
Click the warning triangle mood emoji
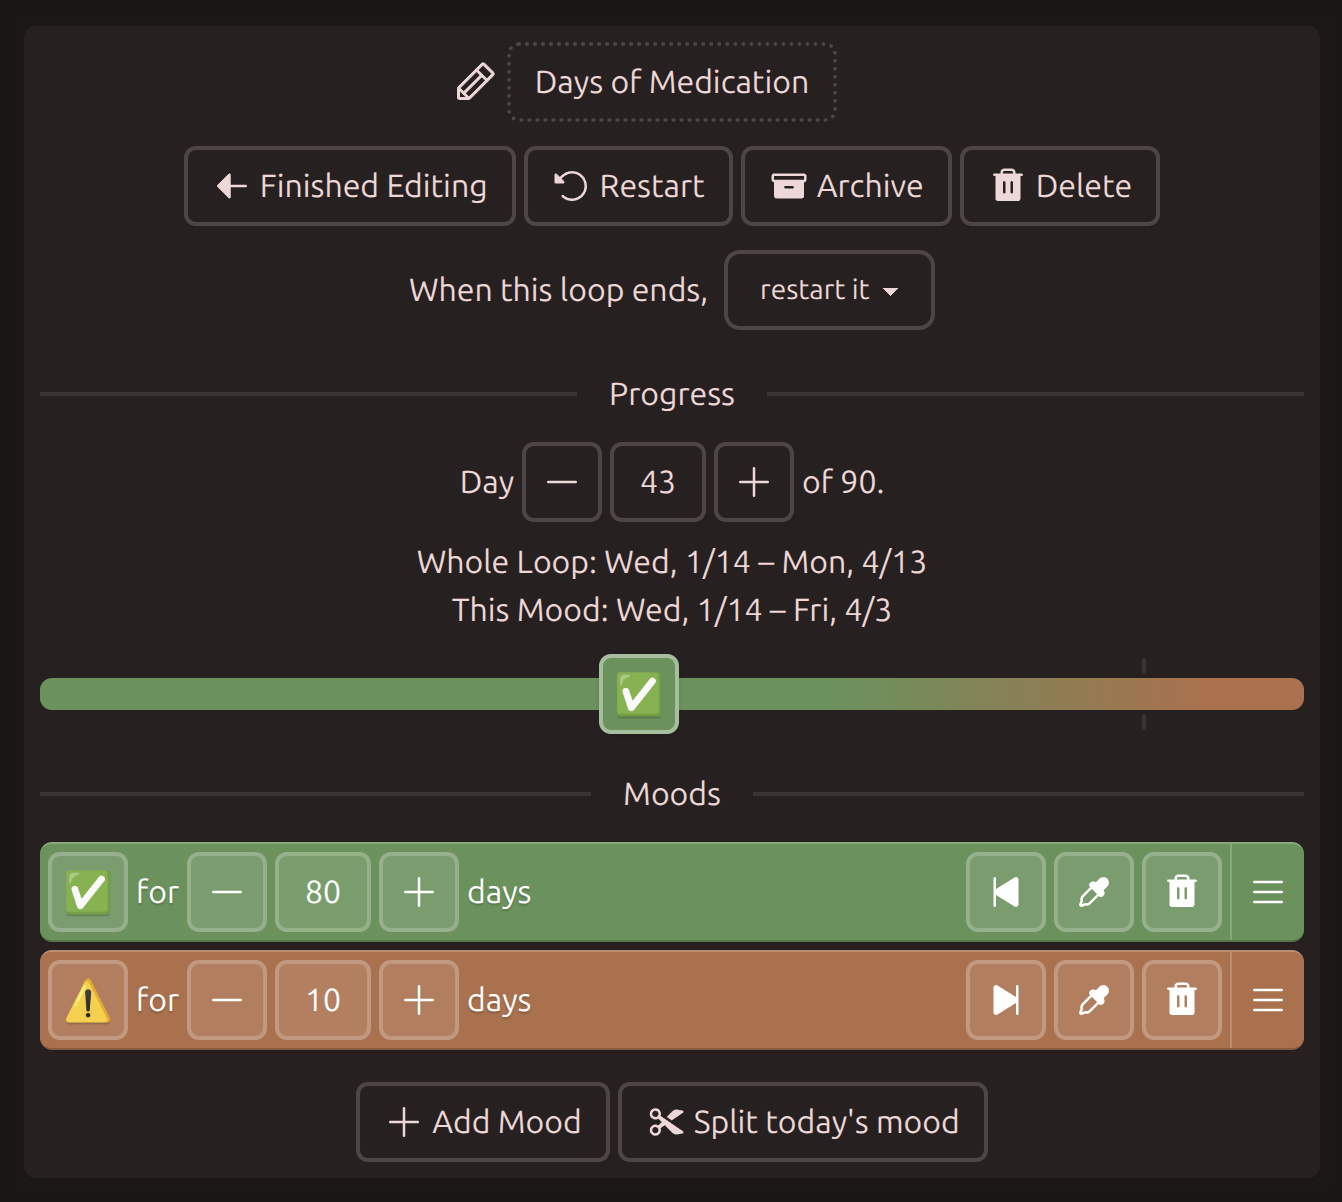click(87, 999)
